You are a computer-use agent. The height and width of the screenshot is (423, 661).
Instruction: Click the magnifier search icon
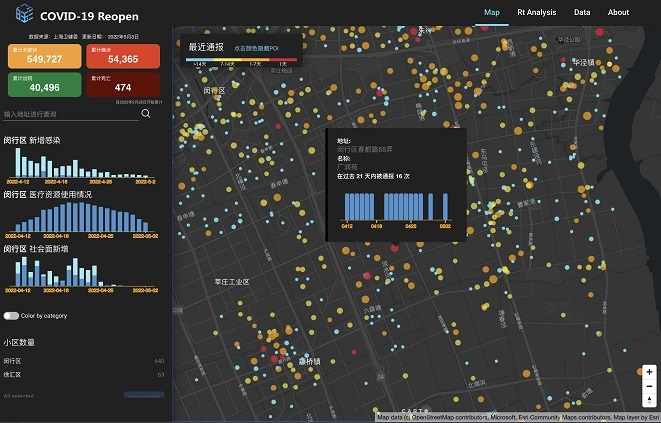pos(146,114)
